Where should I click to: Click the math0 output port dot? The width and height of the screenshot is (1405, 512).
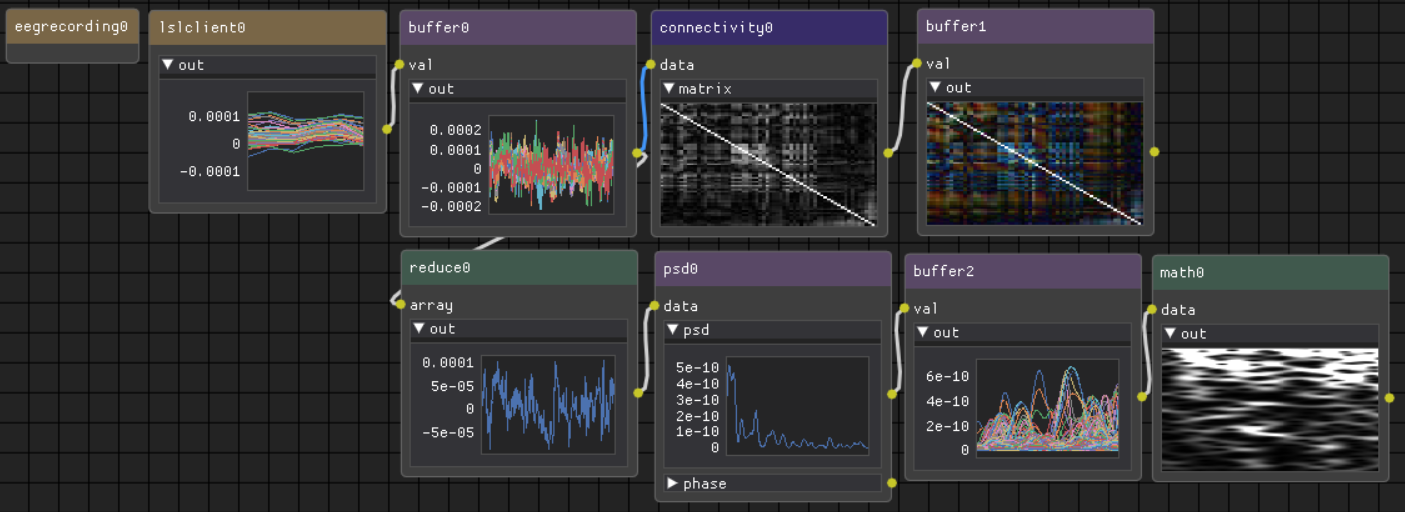(x=1389, y=398)
